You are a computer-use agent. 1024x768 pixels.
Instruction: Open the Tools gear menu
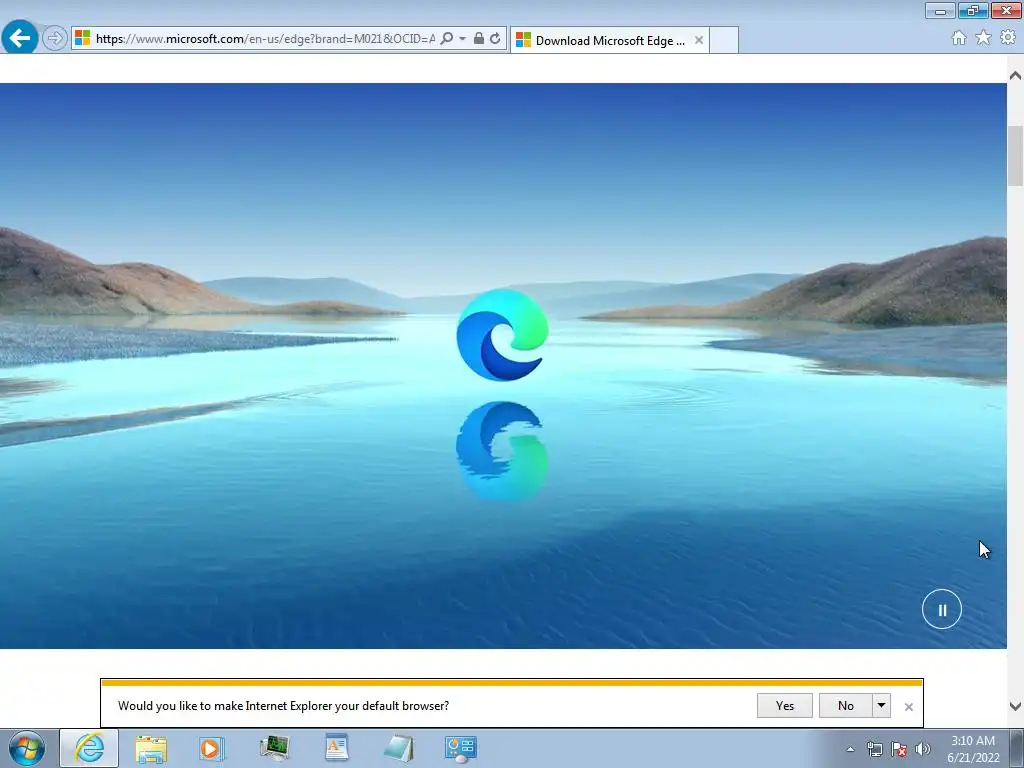click(1008, 38)
